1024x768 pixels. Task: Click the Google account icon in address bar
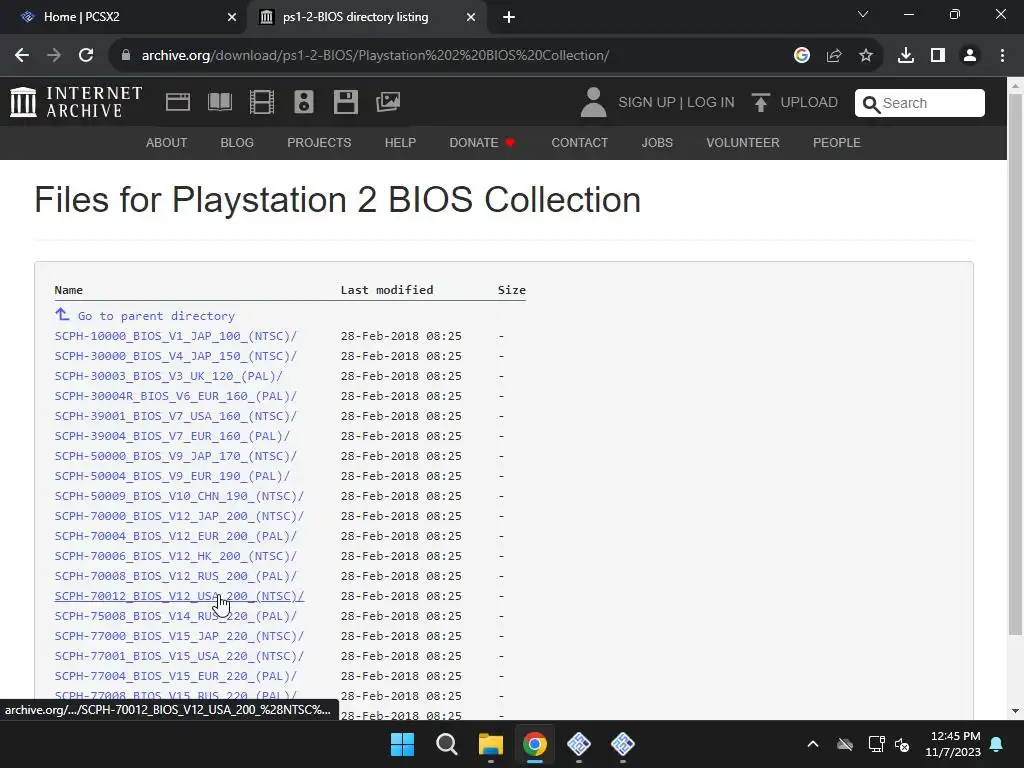click(x=802, y=56)
